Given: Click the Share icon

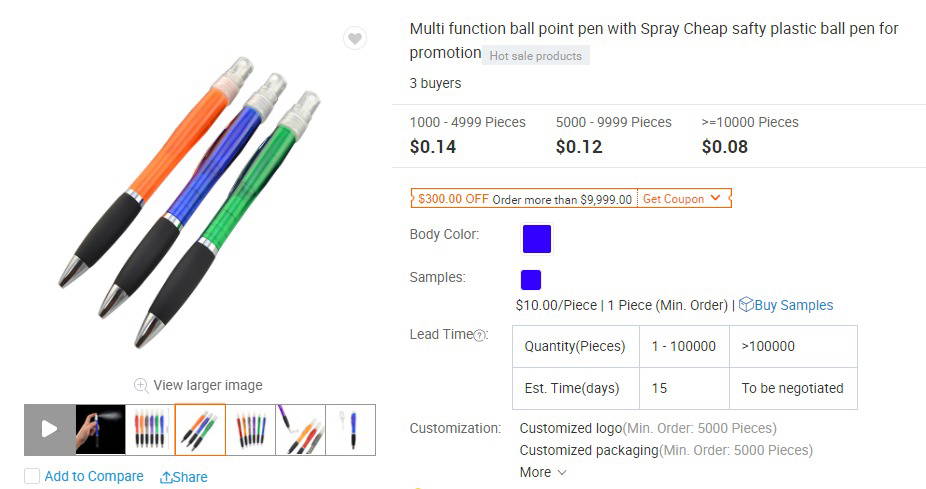Looking at the screenshot, I should point(167,478).
